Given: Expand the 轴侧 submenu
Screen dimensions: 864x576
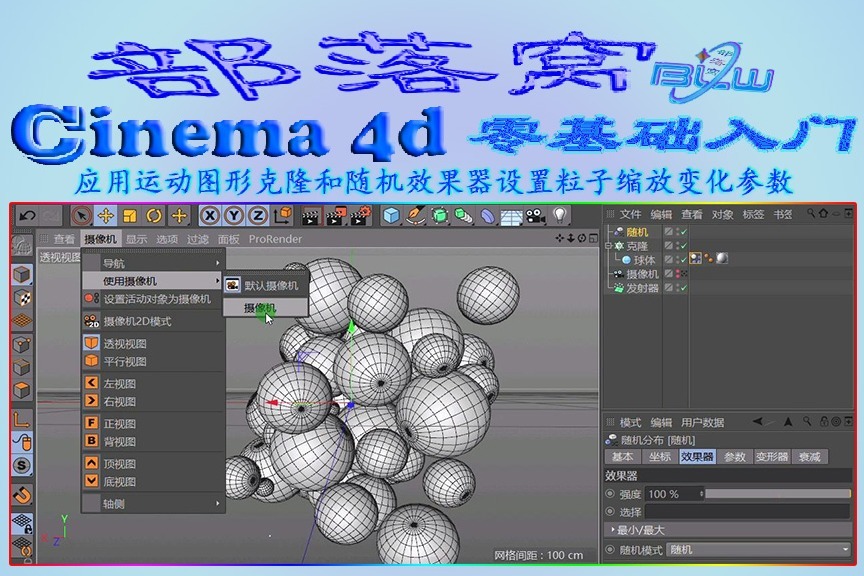Looking at the screenshot, I should tap(154, 503).
